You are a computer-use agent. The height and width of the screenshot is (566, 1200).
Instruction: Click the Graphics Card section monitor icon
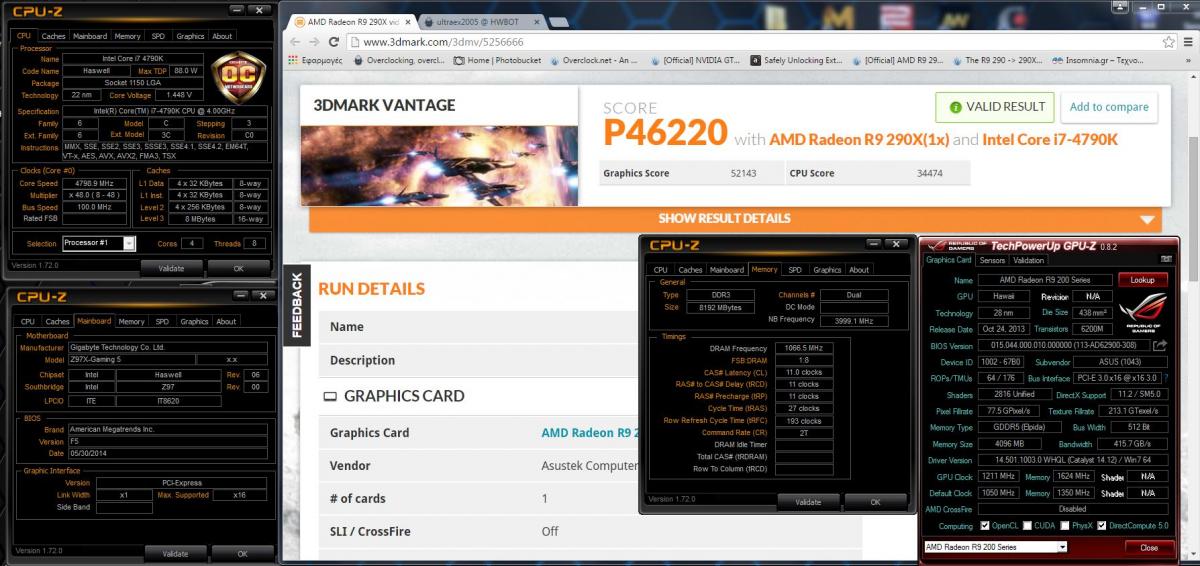pyautogui.click(x=330, y=397)
